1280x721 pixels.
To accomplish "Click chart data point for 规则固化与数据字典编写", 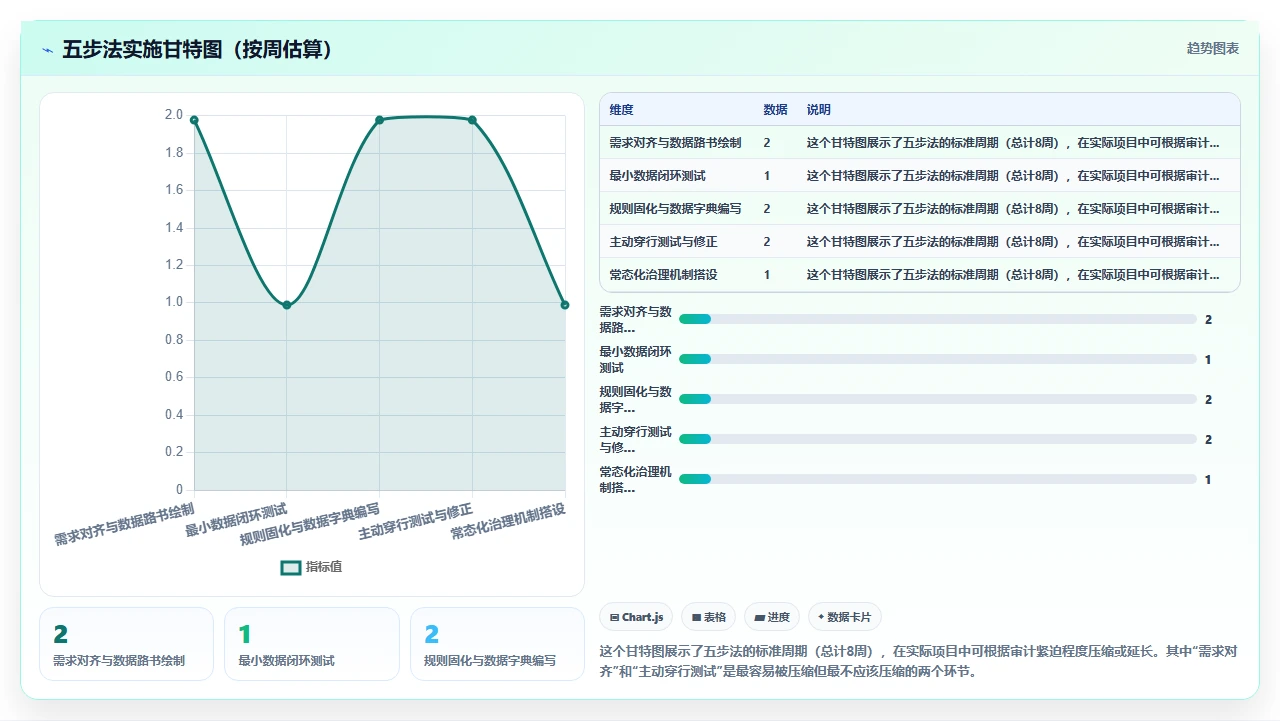I will (x=379, y=120).
